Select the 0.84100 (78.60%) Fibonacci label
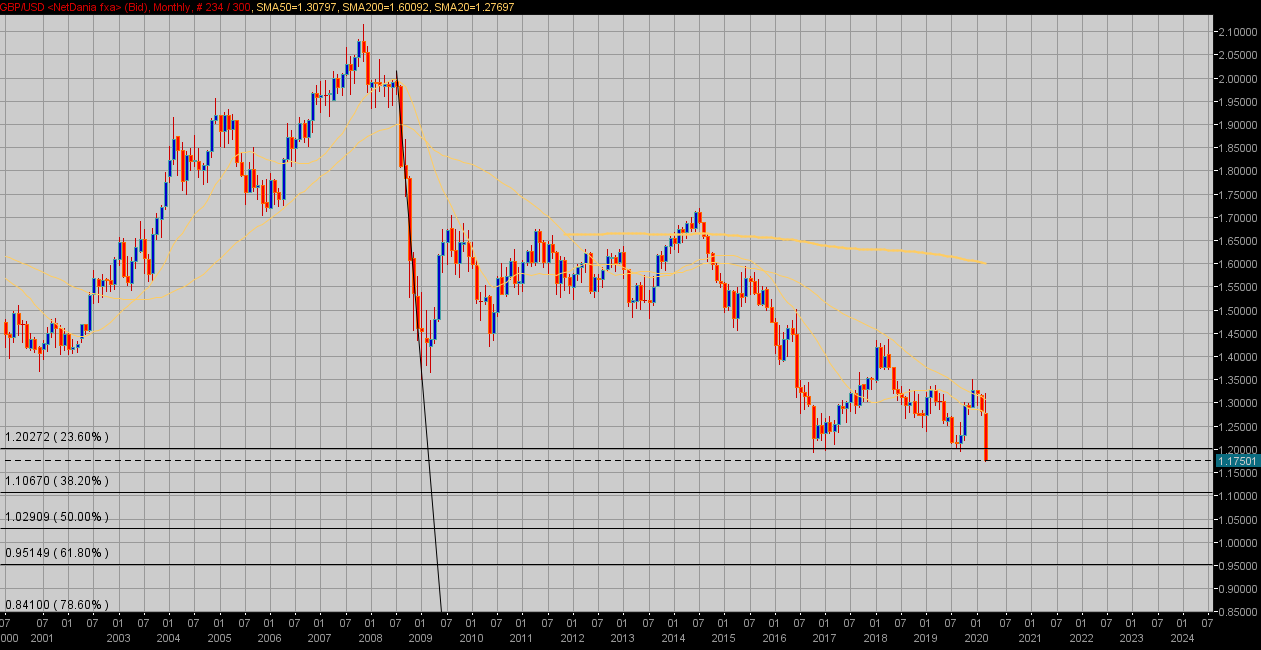This screenshot has height=650, width=1261. pos(57,605)
